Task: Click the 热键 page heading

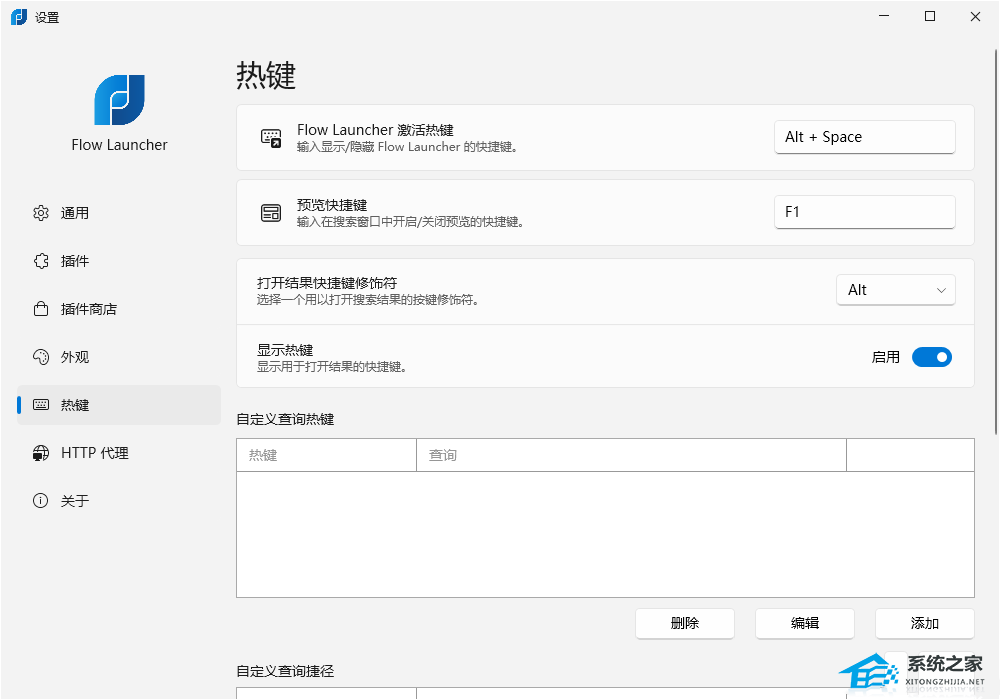Action: pyautogui.click(x=266, y=75)
